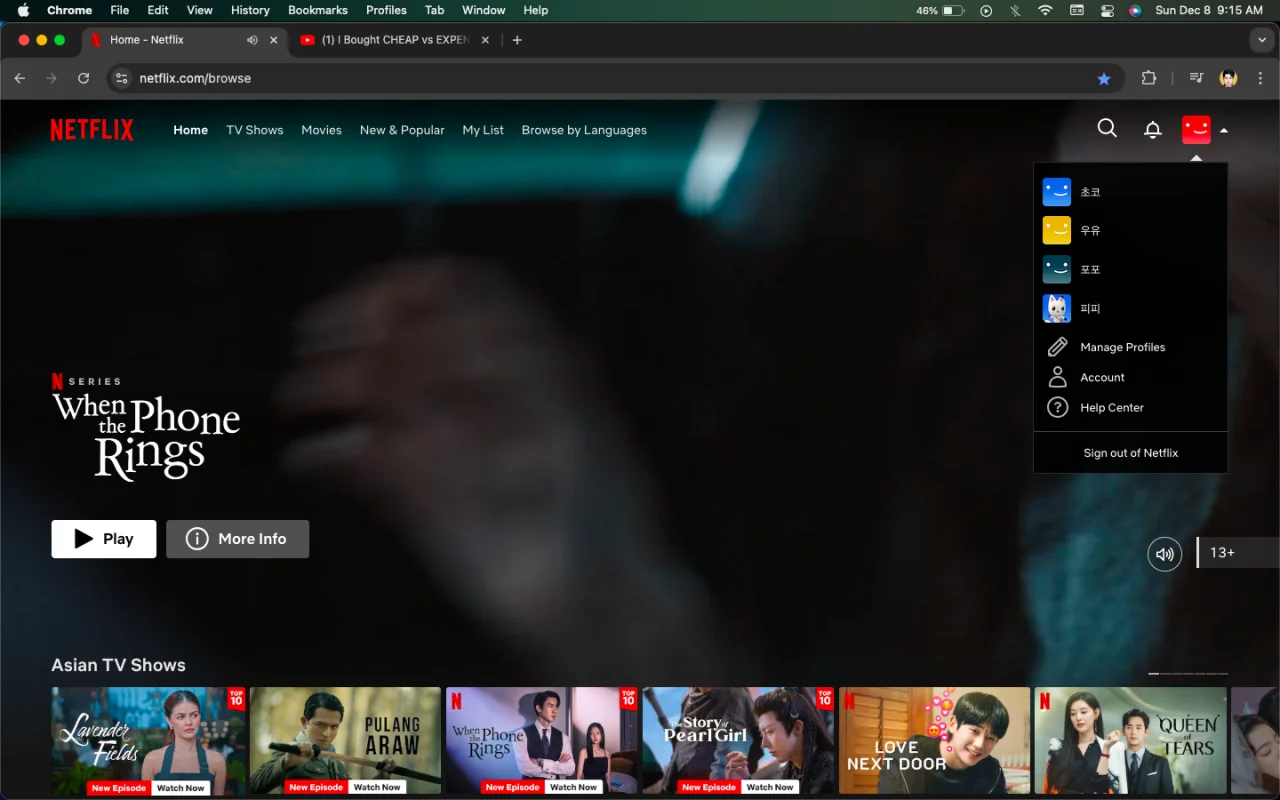Open the TV Shows section
1280x800 pixels.
255,130
